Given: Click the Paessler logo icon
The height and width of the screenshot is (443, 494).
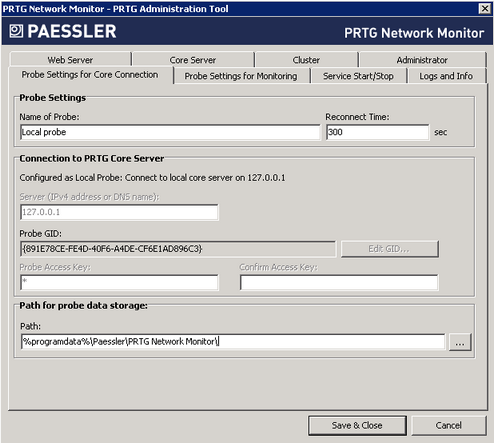Looking at the screenshot, I should coord(16,31).
